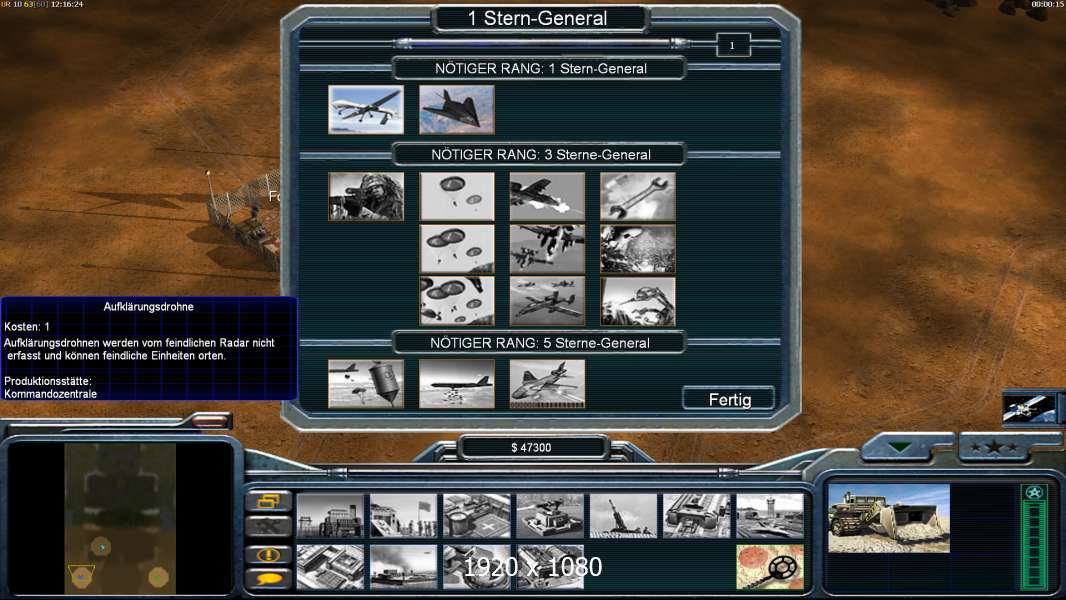Select the two-plane A-10 strike icon
The width and height of the screenshot is (1066, 600).
pos(547,249)
